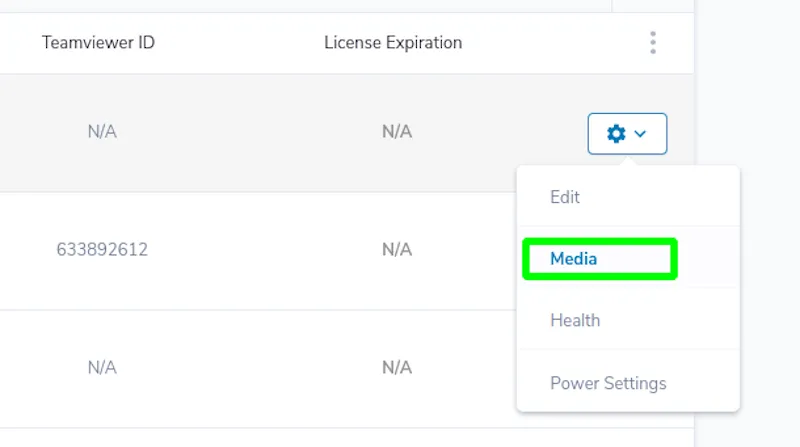Click the Teamviewer ID 633892612 cell
Viewport: 800px width, 447px height.
click(x=102, y=250)
